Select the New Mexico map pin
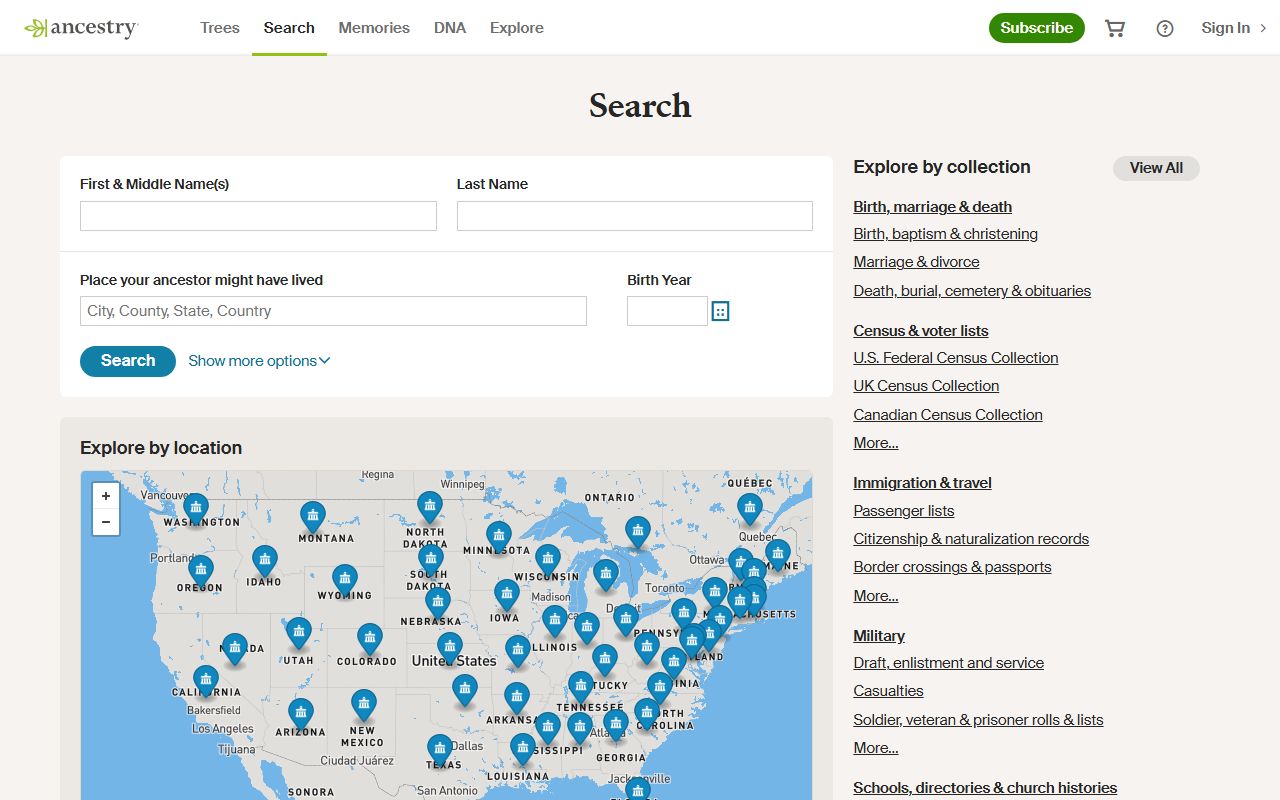Image resolution: width=1280 pixels, height=800 pixels. click(364, 706)
